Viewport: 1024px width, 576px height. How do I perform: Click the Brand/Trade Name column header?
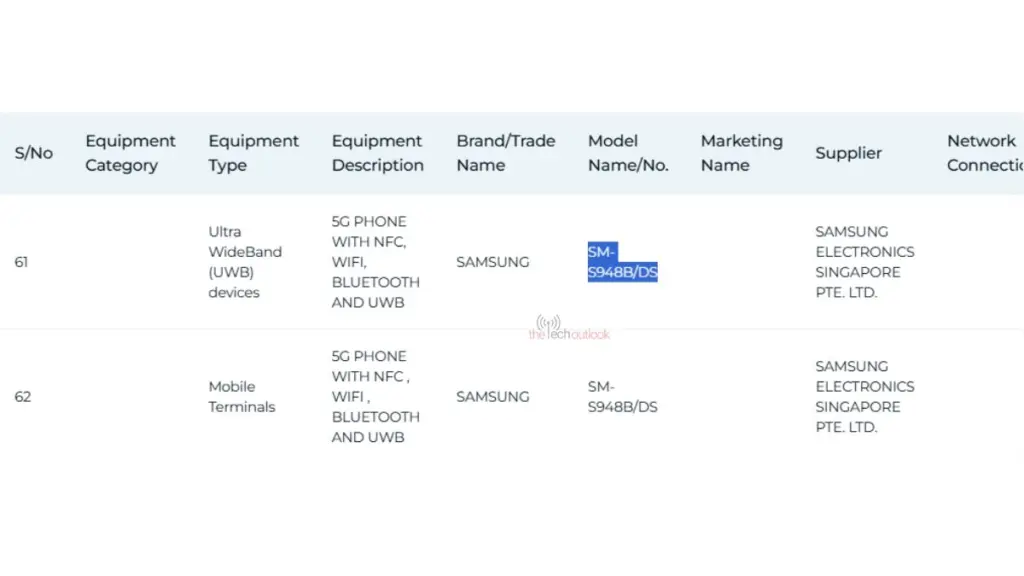tap(505, 153)
